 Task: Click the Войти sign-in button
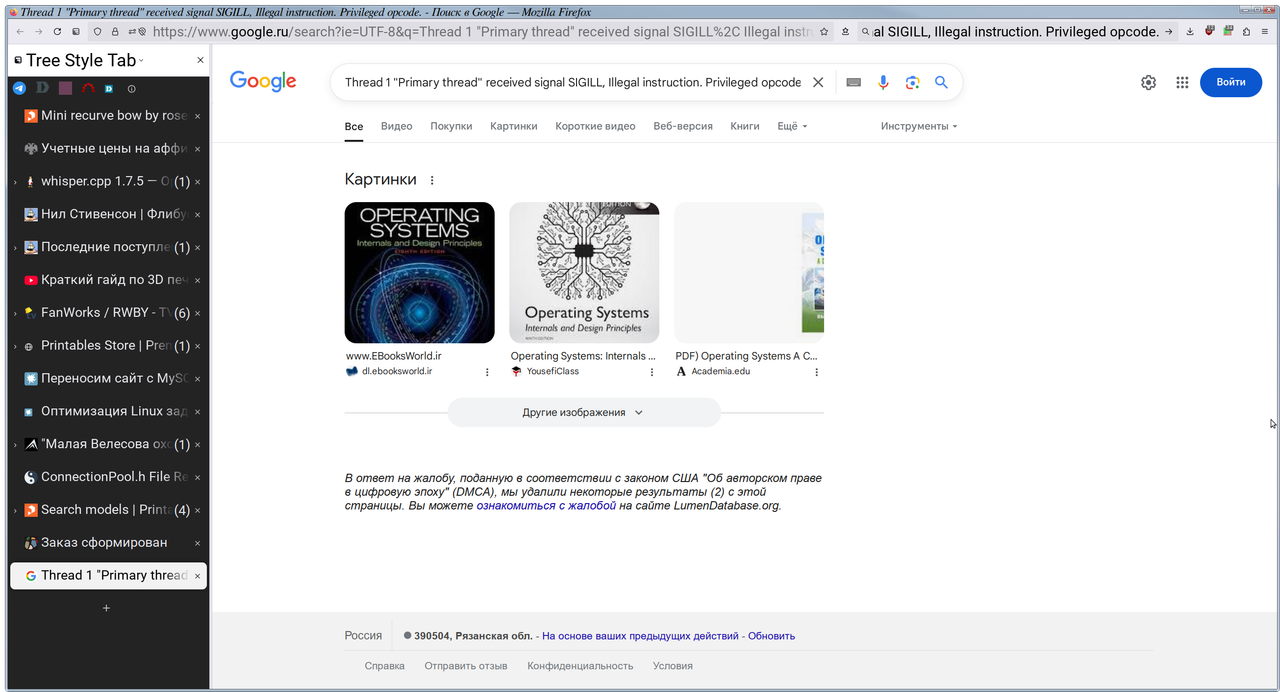[1231, 82]
